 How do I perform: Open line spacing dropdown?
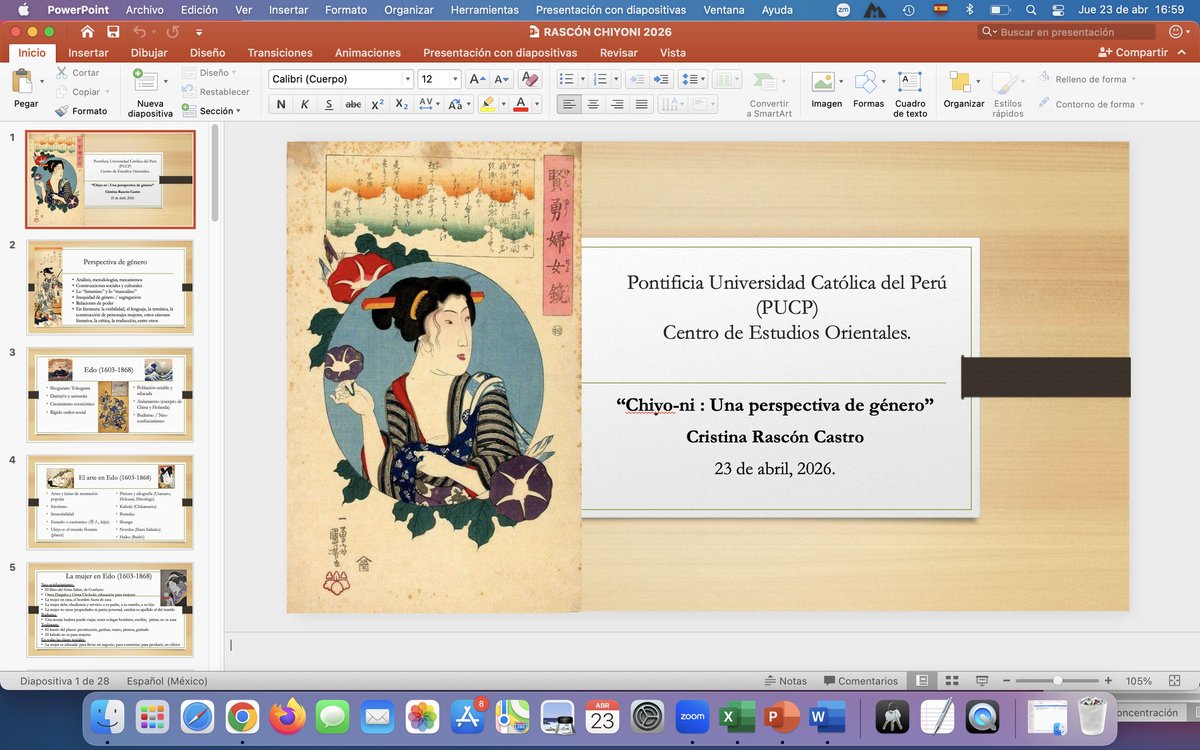(691, 79)
